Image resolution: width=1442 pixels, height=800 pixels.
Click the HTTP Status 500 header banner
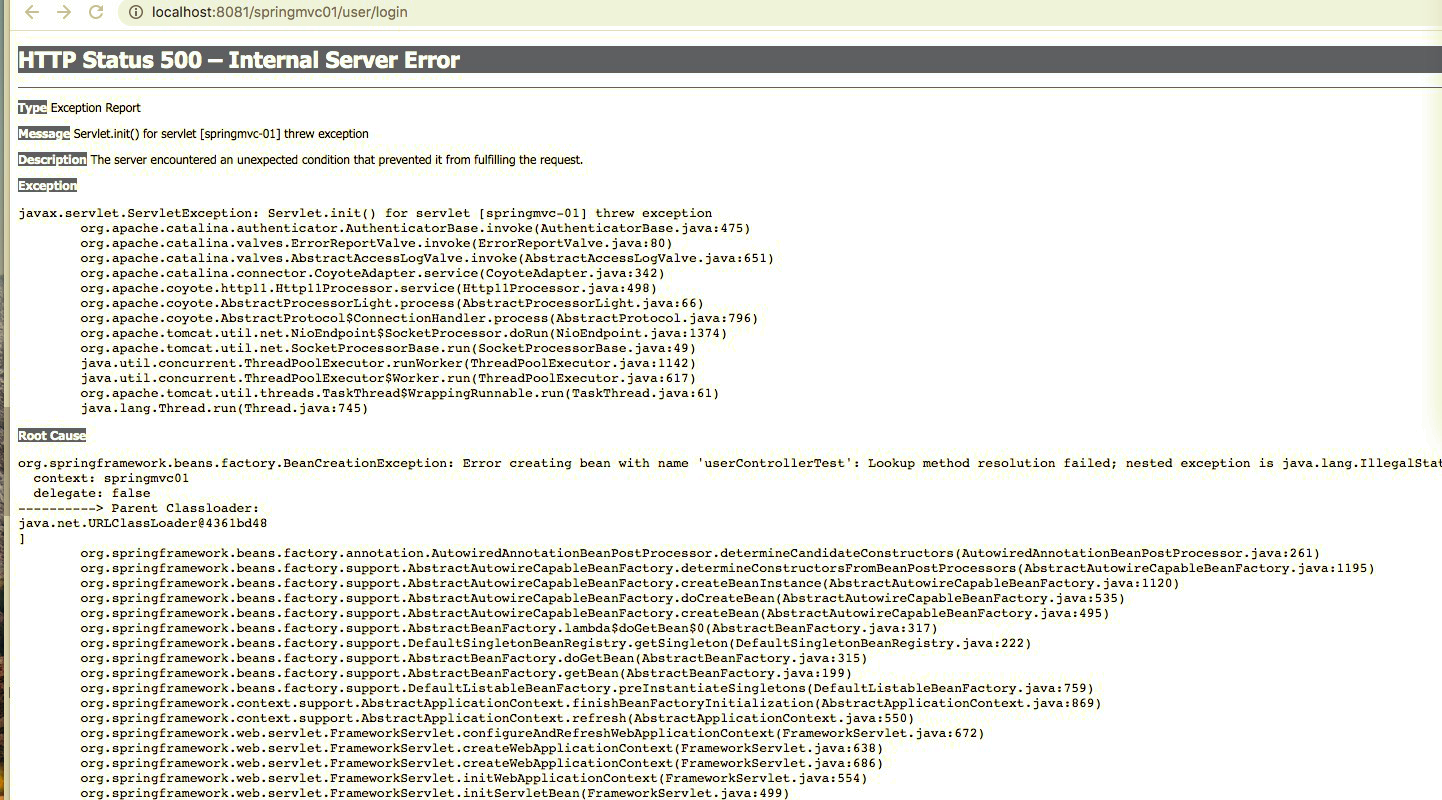pyautogui.click(x=238, y=59)
